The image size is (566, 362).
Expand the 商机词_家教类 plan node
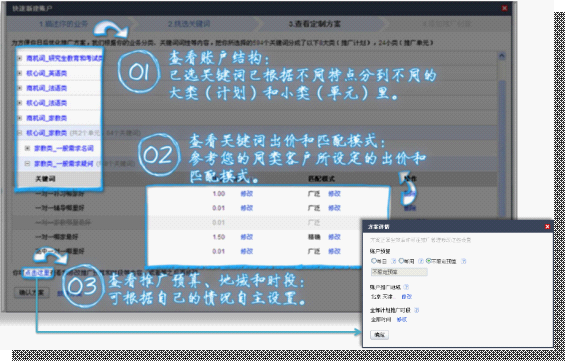(20, 118)
